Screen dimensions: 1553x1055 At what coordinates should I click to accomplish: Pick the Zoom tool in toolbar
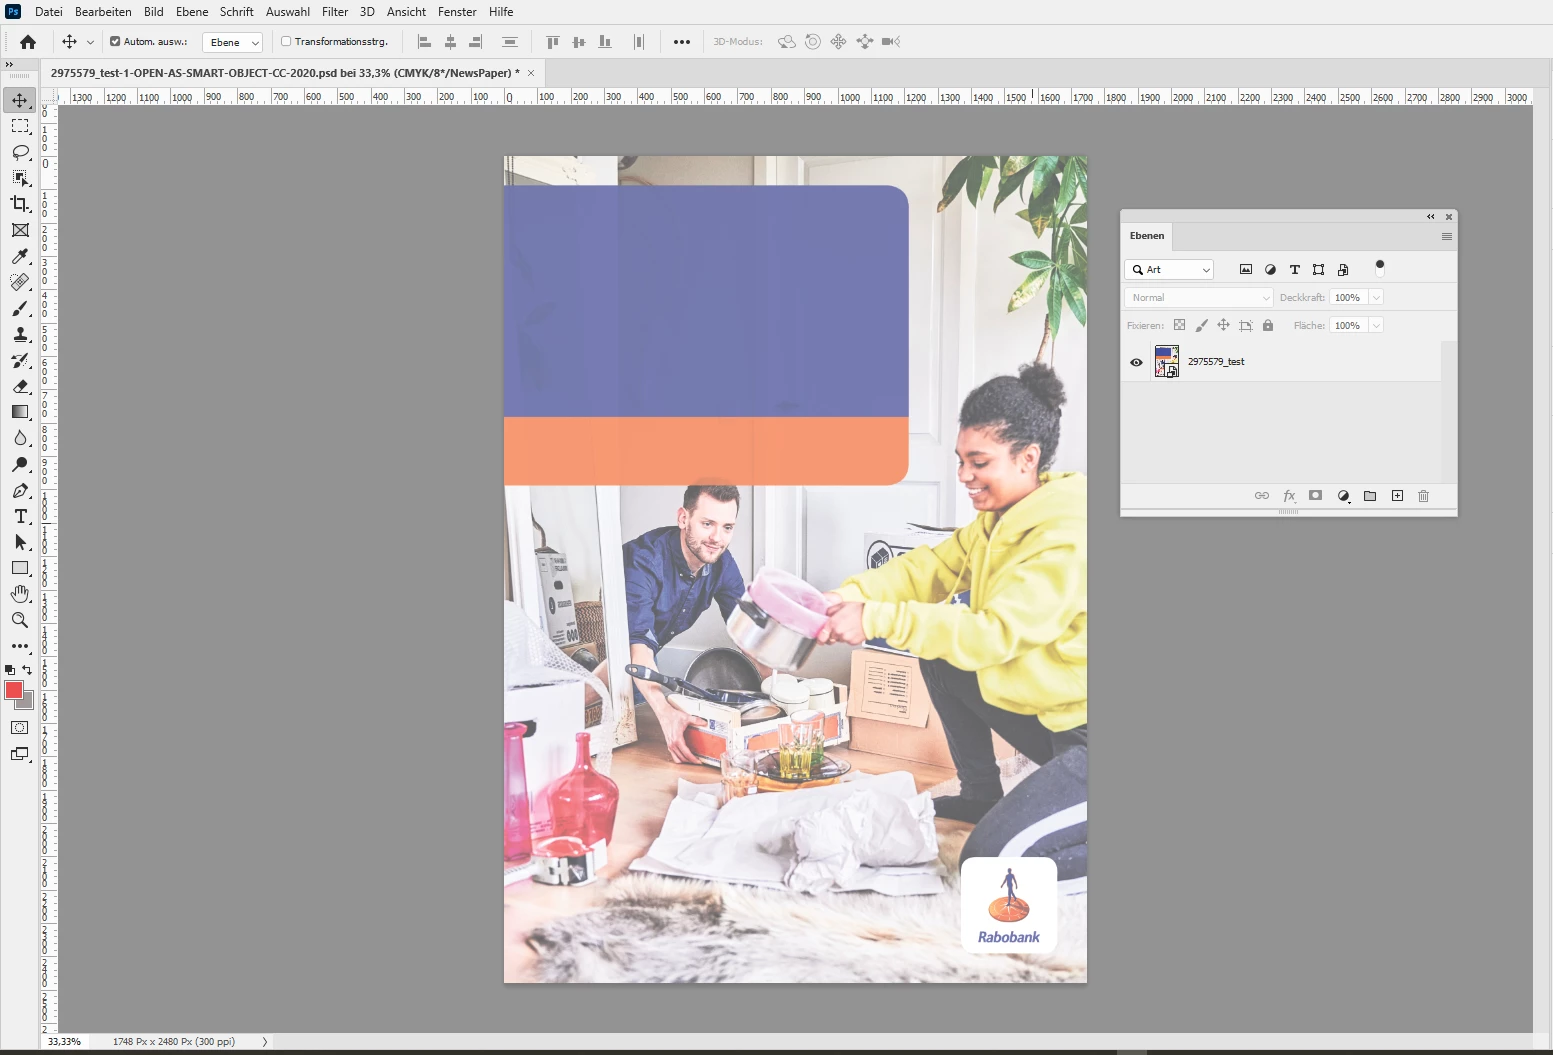coord(20,620)
